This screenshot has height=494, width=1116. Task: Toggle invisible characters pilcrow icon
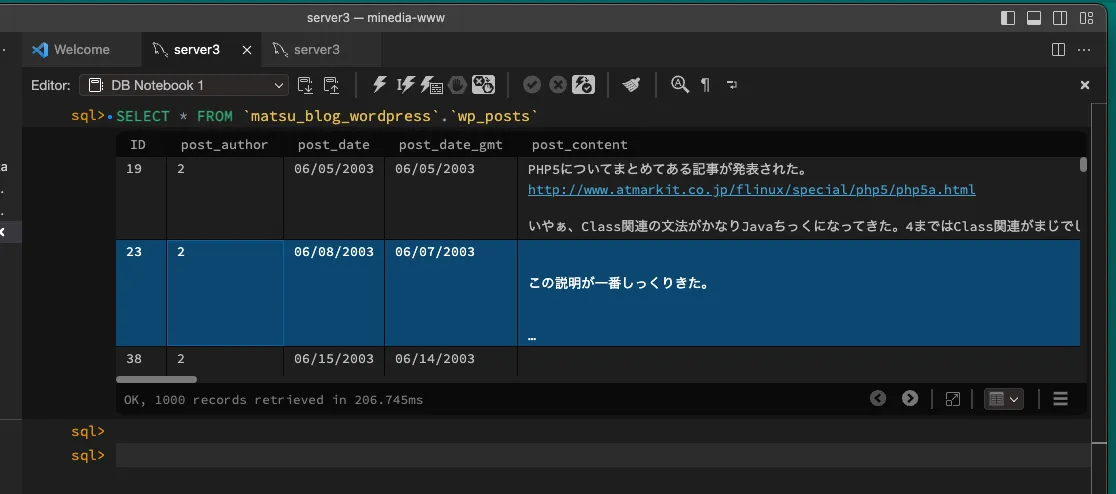[x=705, y=85]
